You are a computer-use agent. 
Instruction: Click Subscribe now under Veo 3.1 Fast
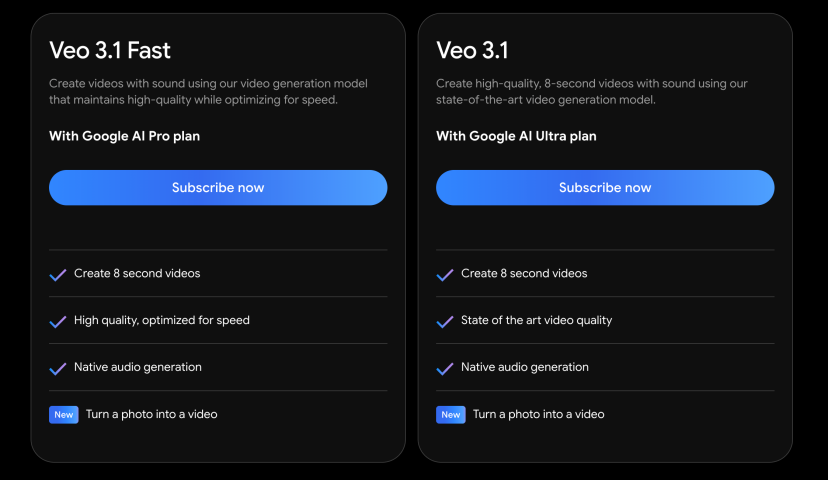[218, 188]
